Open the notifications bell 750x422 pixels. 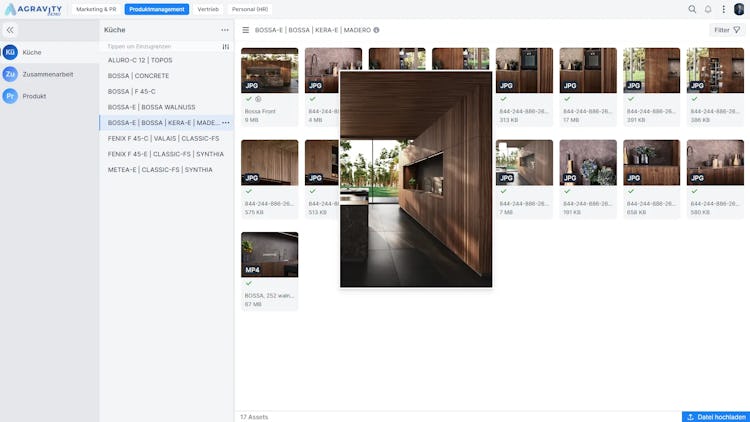click(x=708, y=9)
